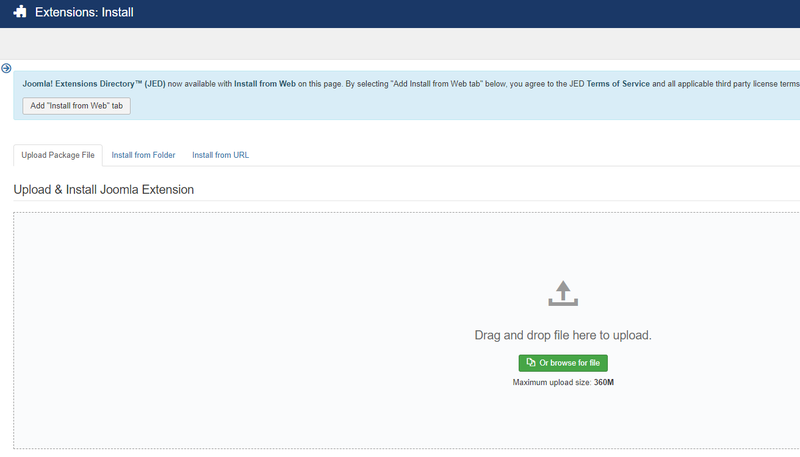This screenshot has height=457, width=800.
Task: Click Upload & Install Joomla Extension heading
Action: coord(104,190)
